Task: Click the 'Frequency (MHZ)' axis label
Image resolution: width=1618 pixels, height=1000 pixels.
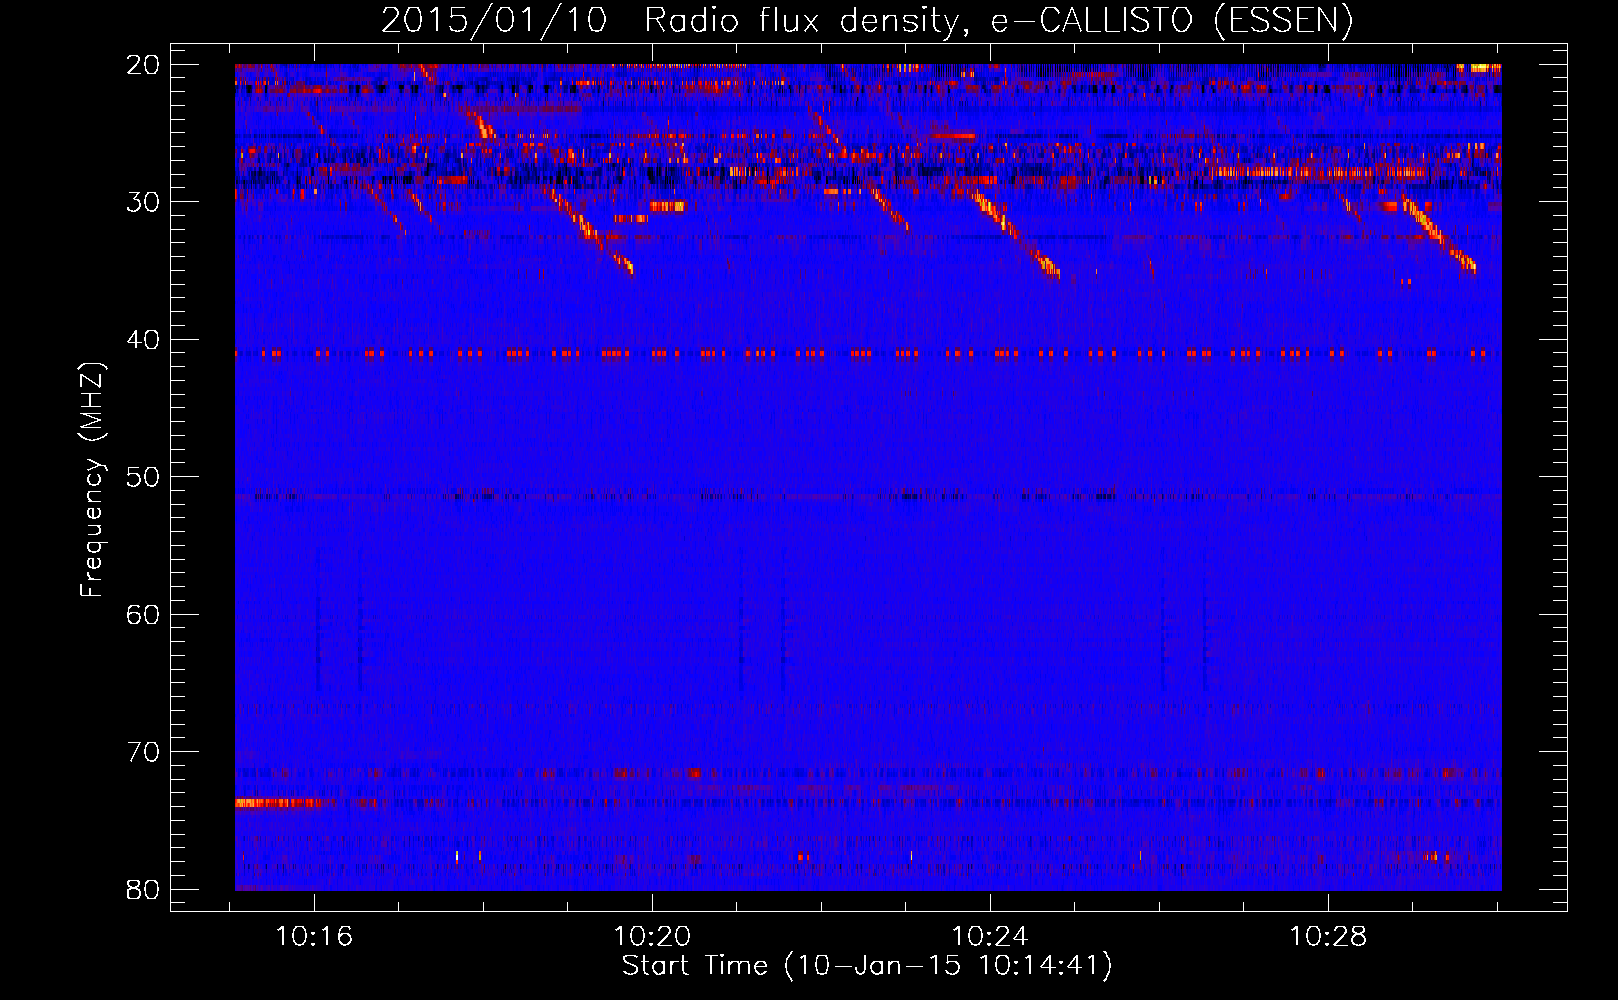Action: pyautogui.click(x=92, y=480)
